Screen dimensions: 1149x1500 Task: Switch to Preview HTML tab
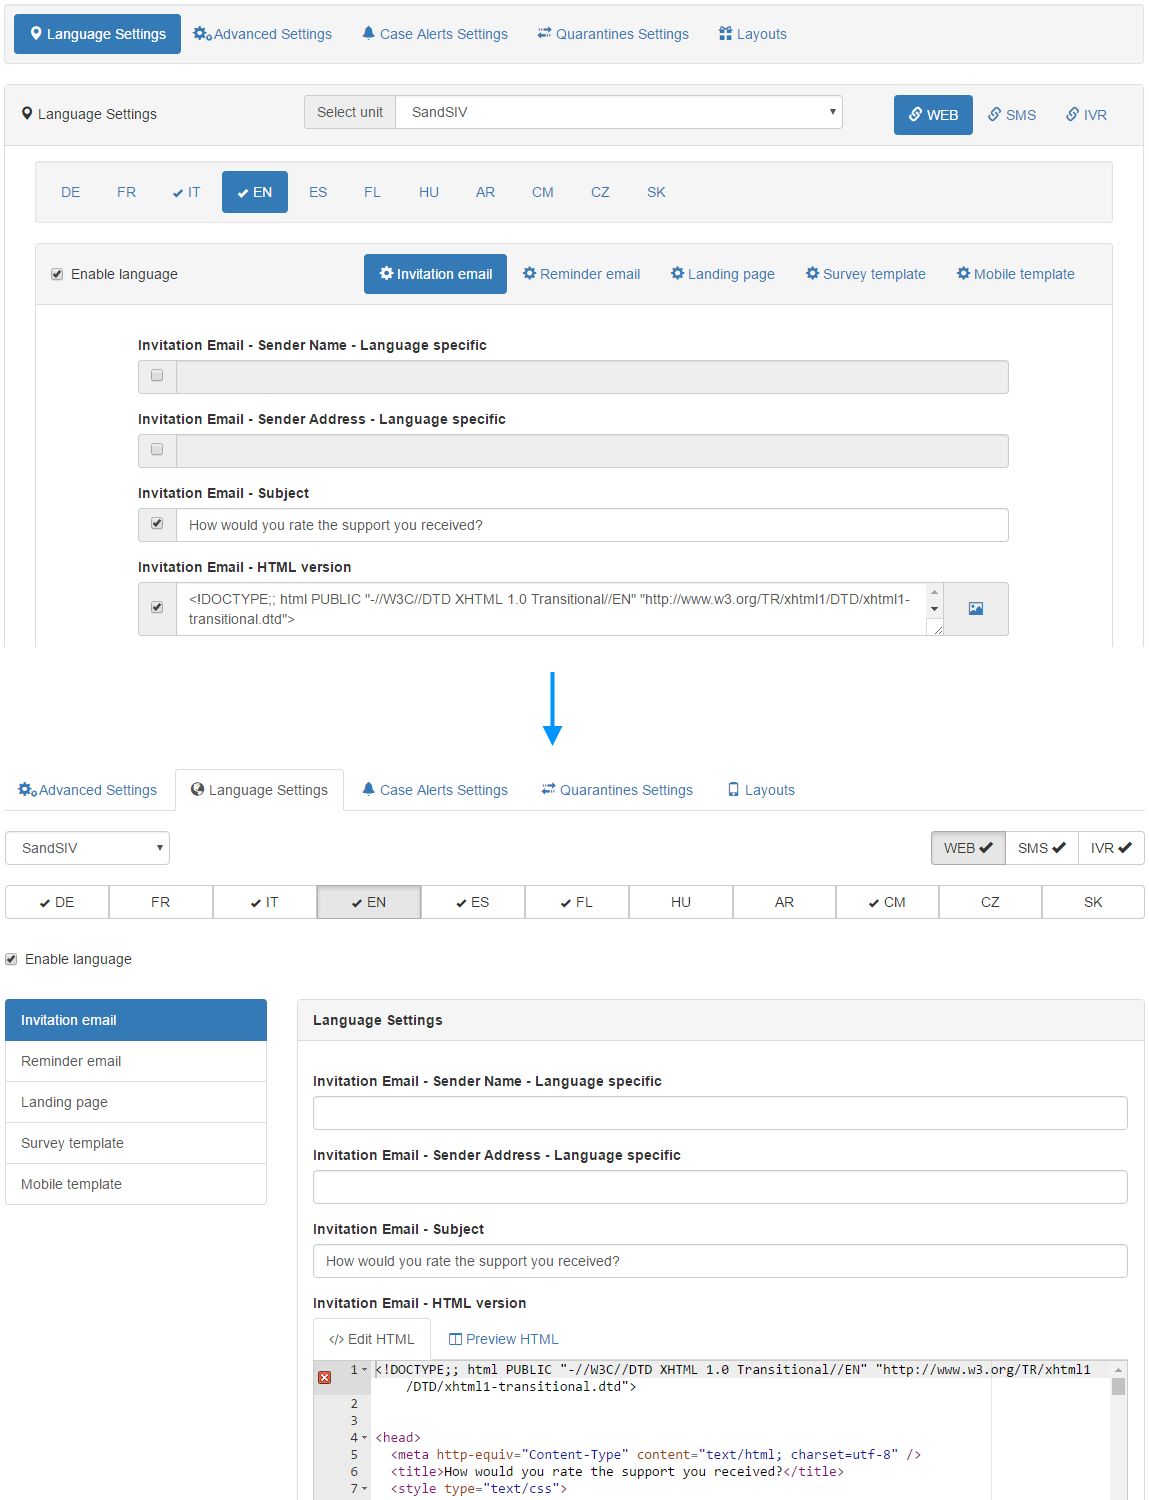click(x=504, y=1339)
